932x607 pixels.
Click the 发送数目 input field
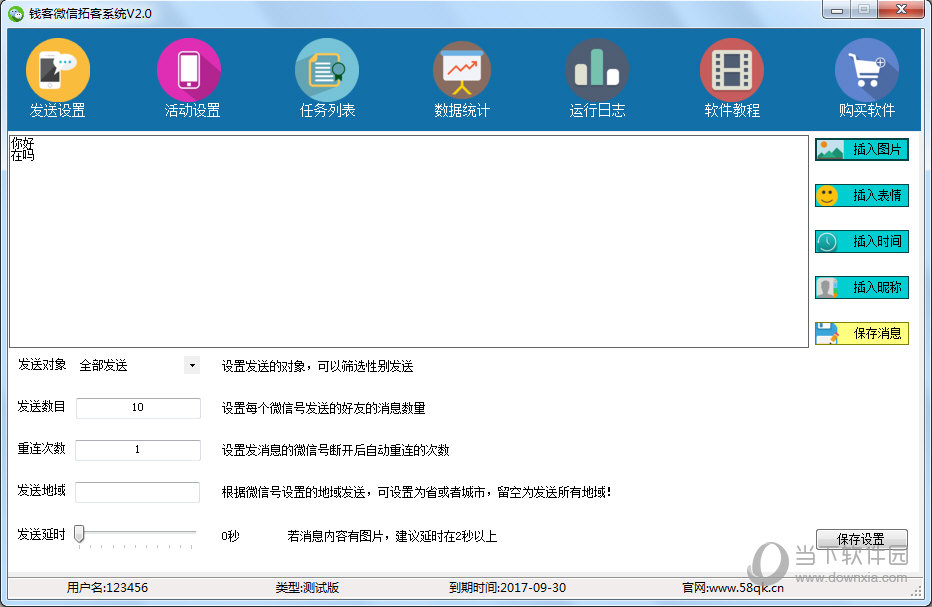[x=138, y=408]
